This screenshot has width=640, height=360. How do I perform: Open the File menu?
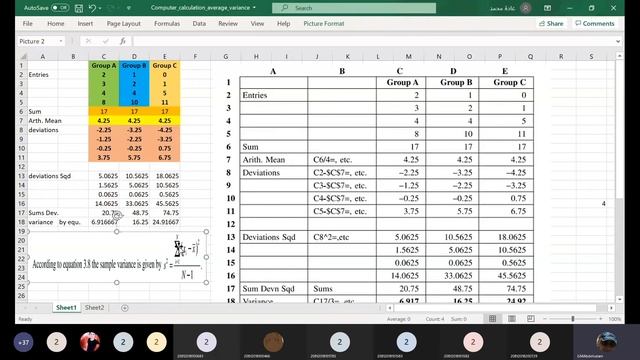(28, 24)
